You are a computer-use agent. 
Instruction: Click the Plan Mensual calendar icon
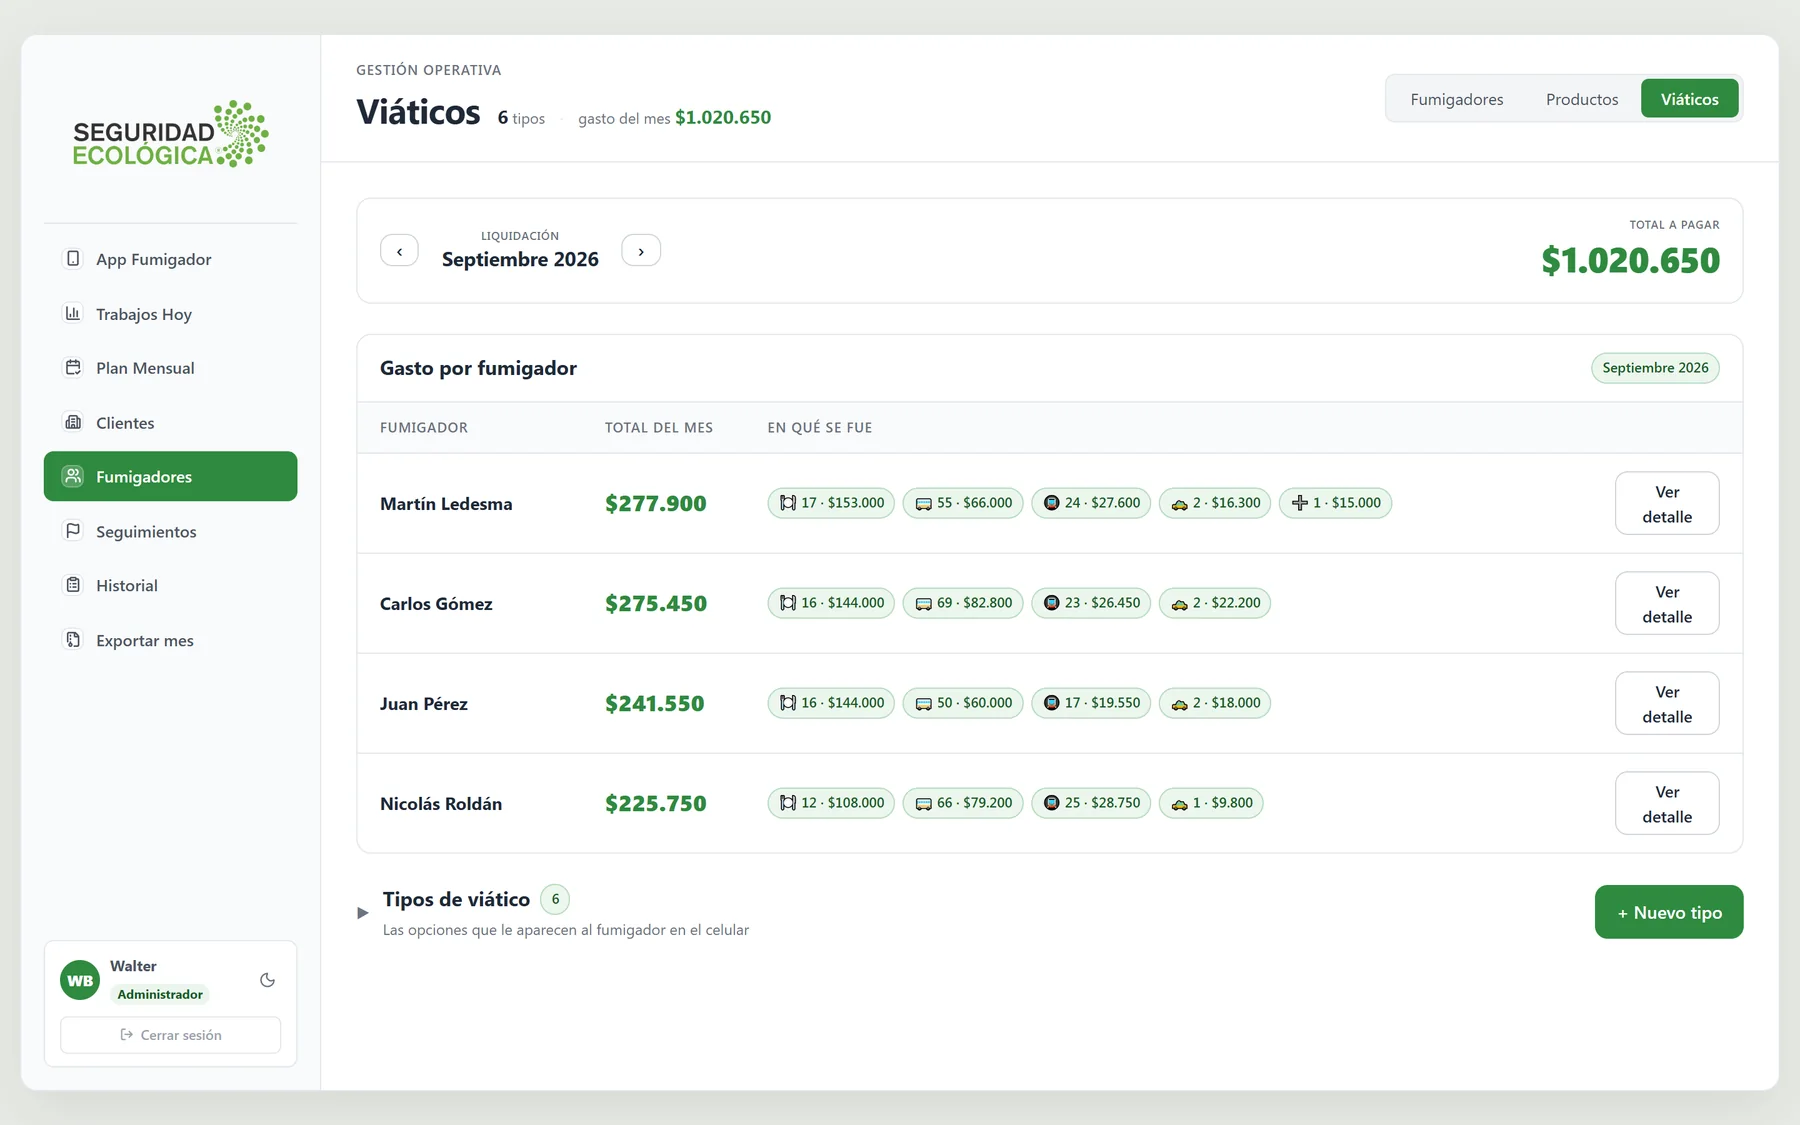[73, 367]
